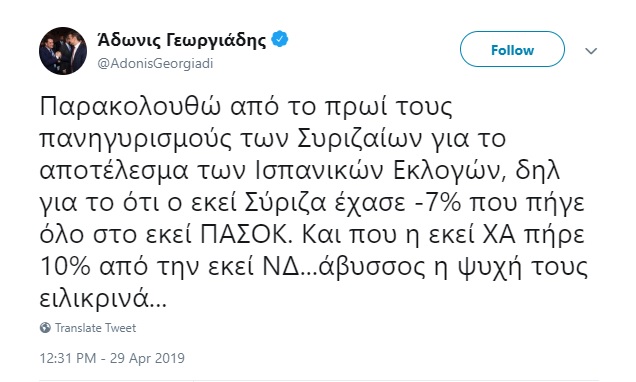Click the word πανηγυρισμούς in the tweet

point(135,141)
